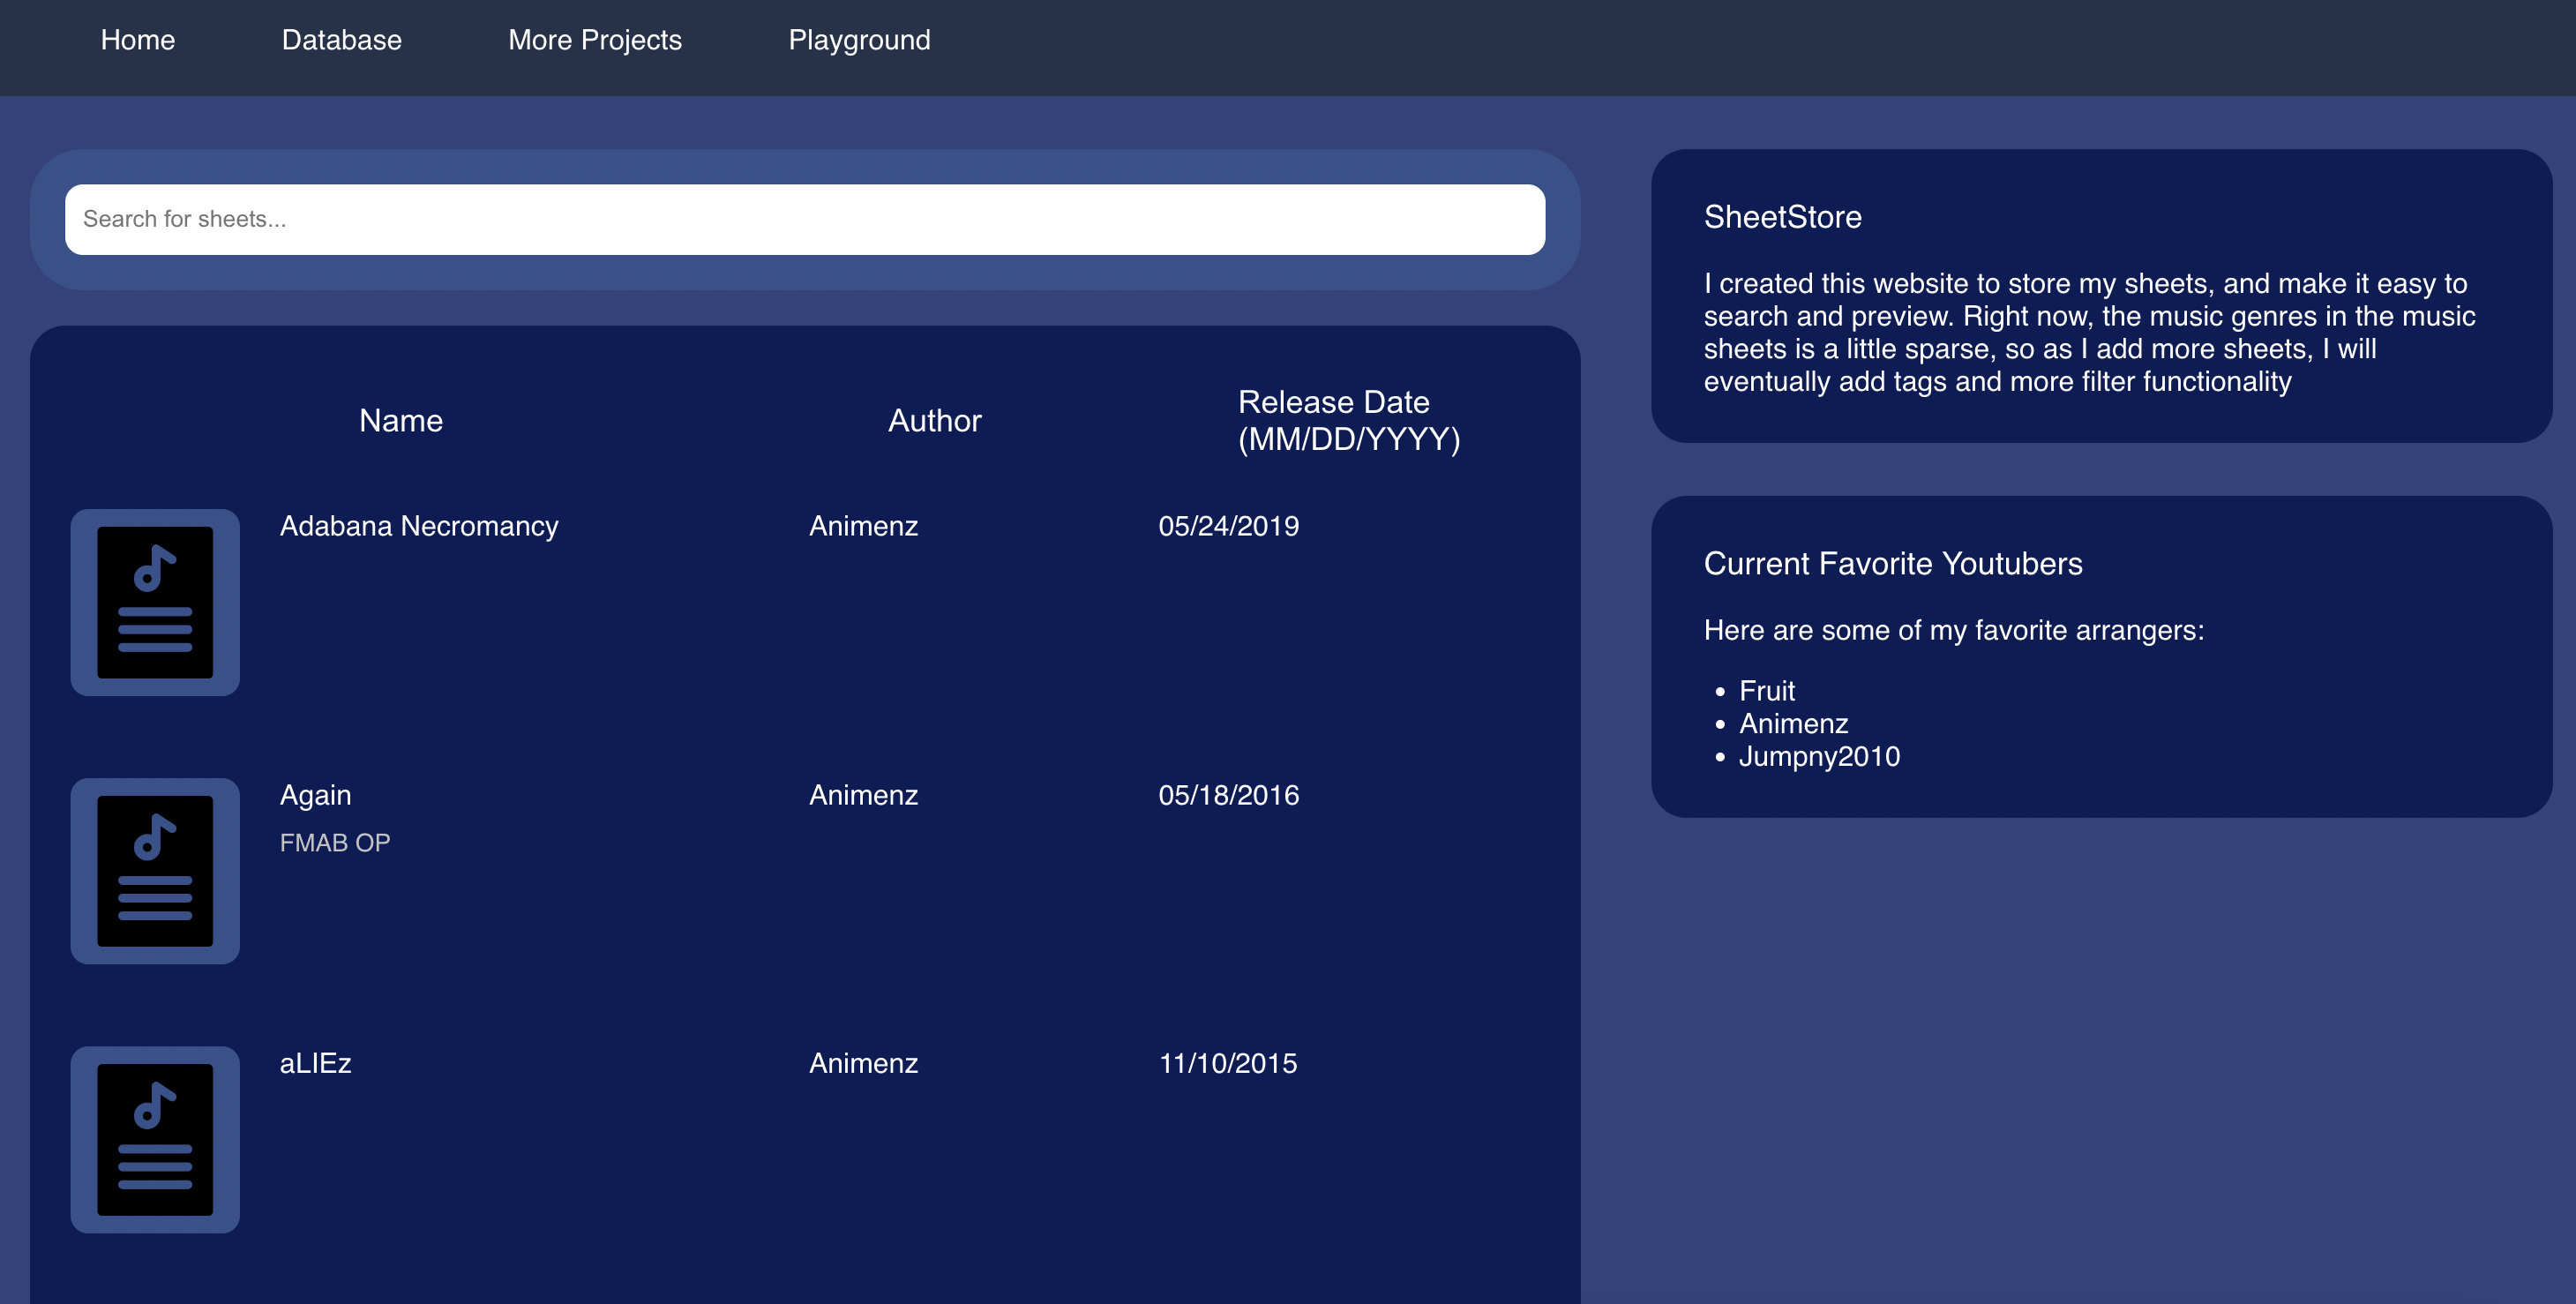Screen dimensions: 2576x1304
Task: Go to More Projects
Action: [x=595, y=40]
